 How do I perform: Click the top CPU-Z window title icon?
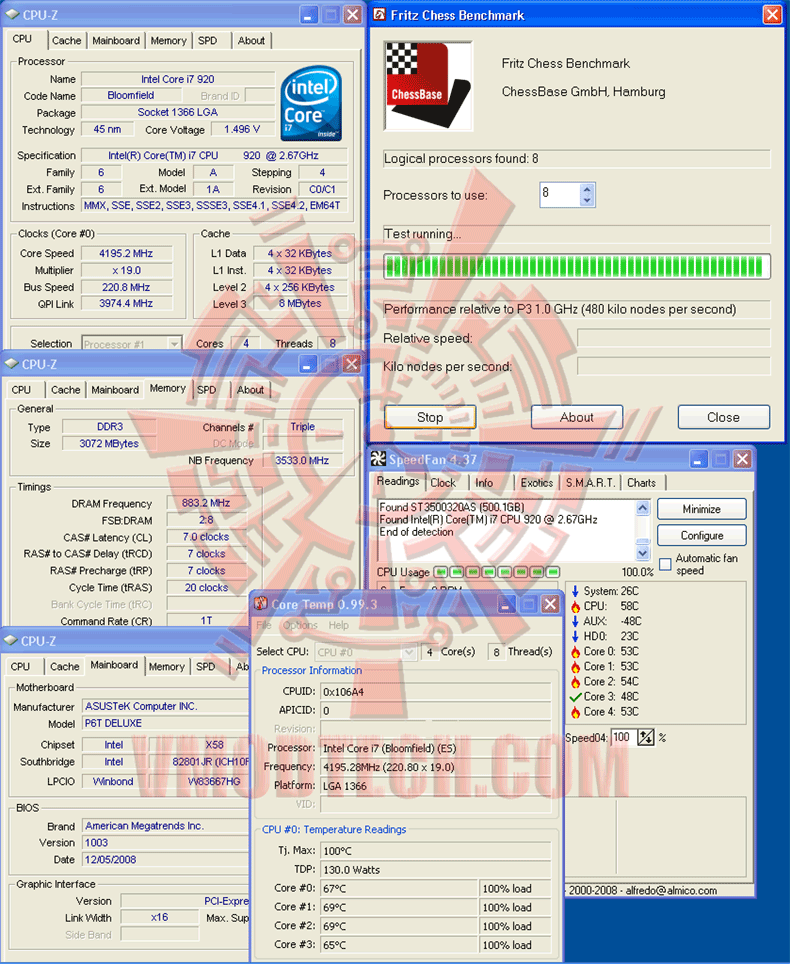[x=12, y=14]
